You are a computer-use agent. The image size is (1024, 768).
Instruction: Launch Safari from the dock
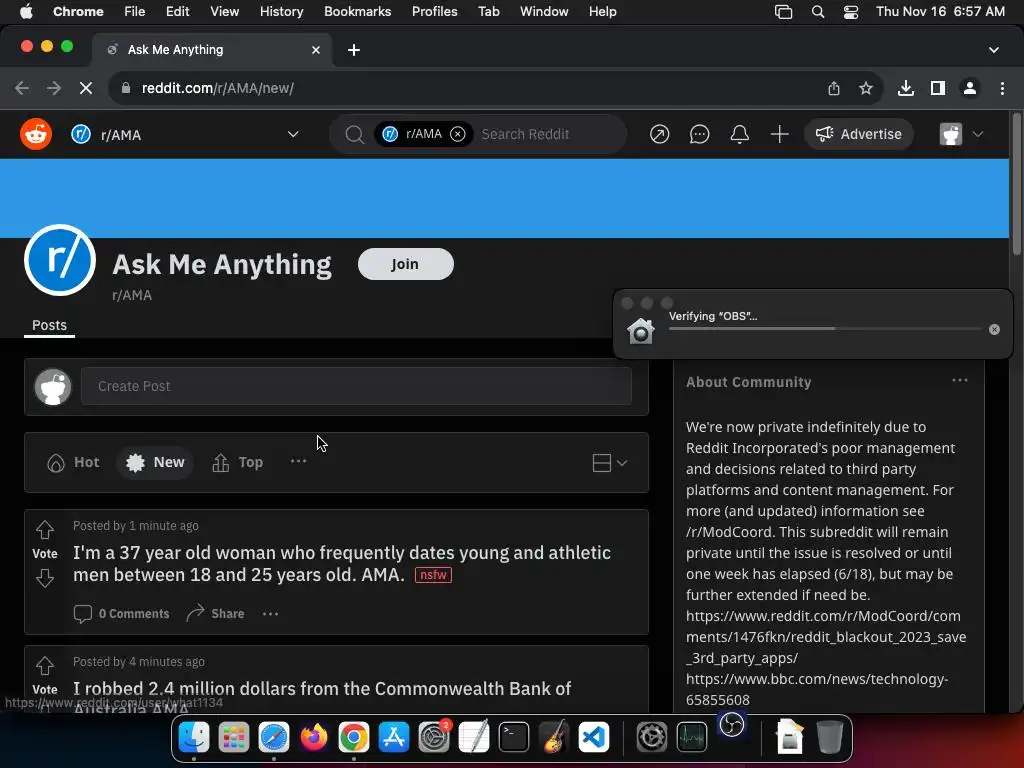click(274, 738)
